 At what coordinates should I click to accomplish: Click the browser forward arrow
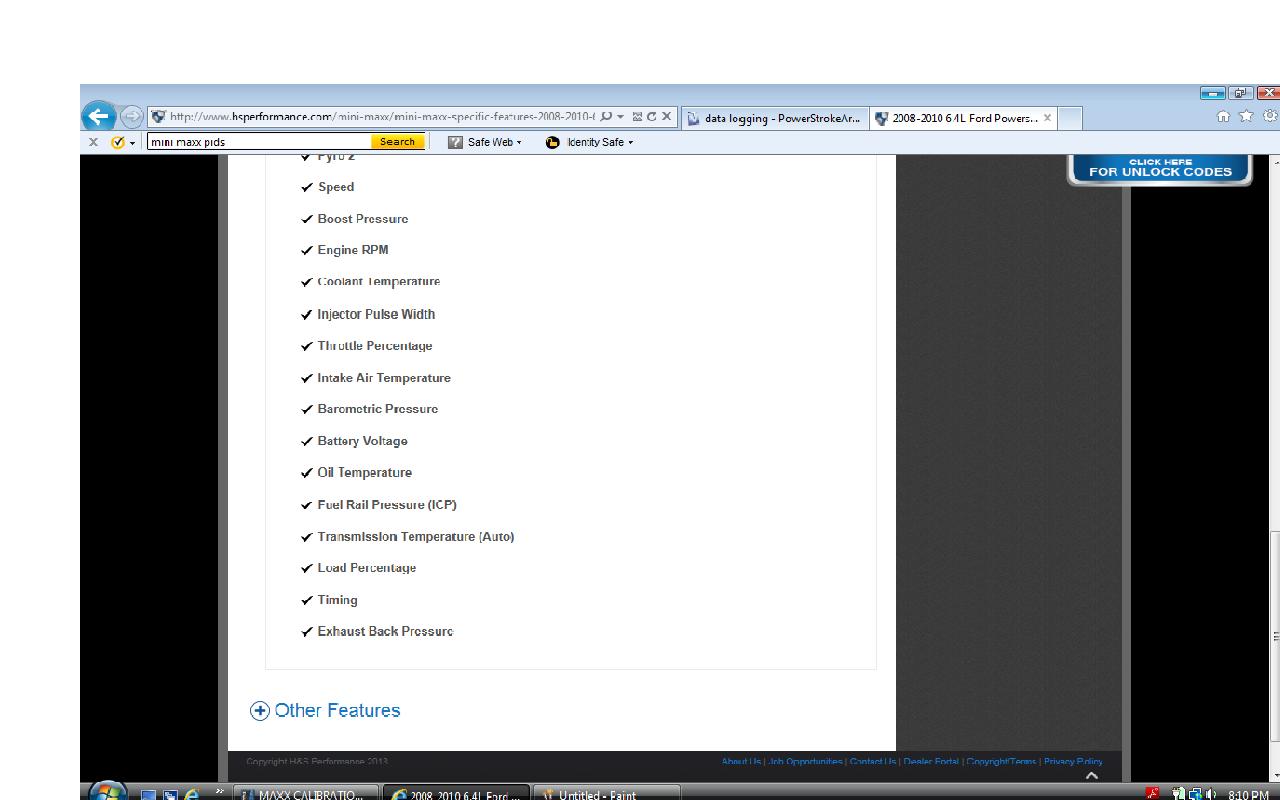point(132,116)
